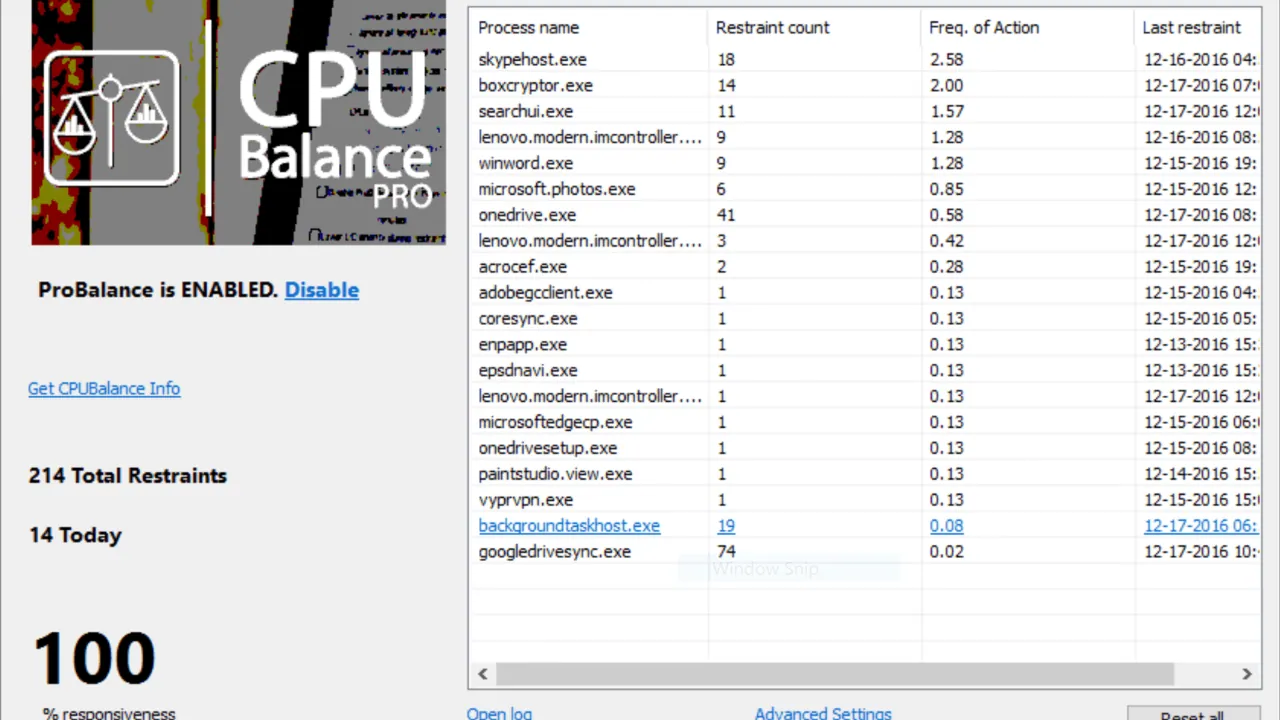Image resolution: width=1280 pixels, height=720 pixels.
Task: Select the skypehost.exe row
Action: pos(865,60)
